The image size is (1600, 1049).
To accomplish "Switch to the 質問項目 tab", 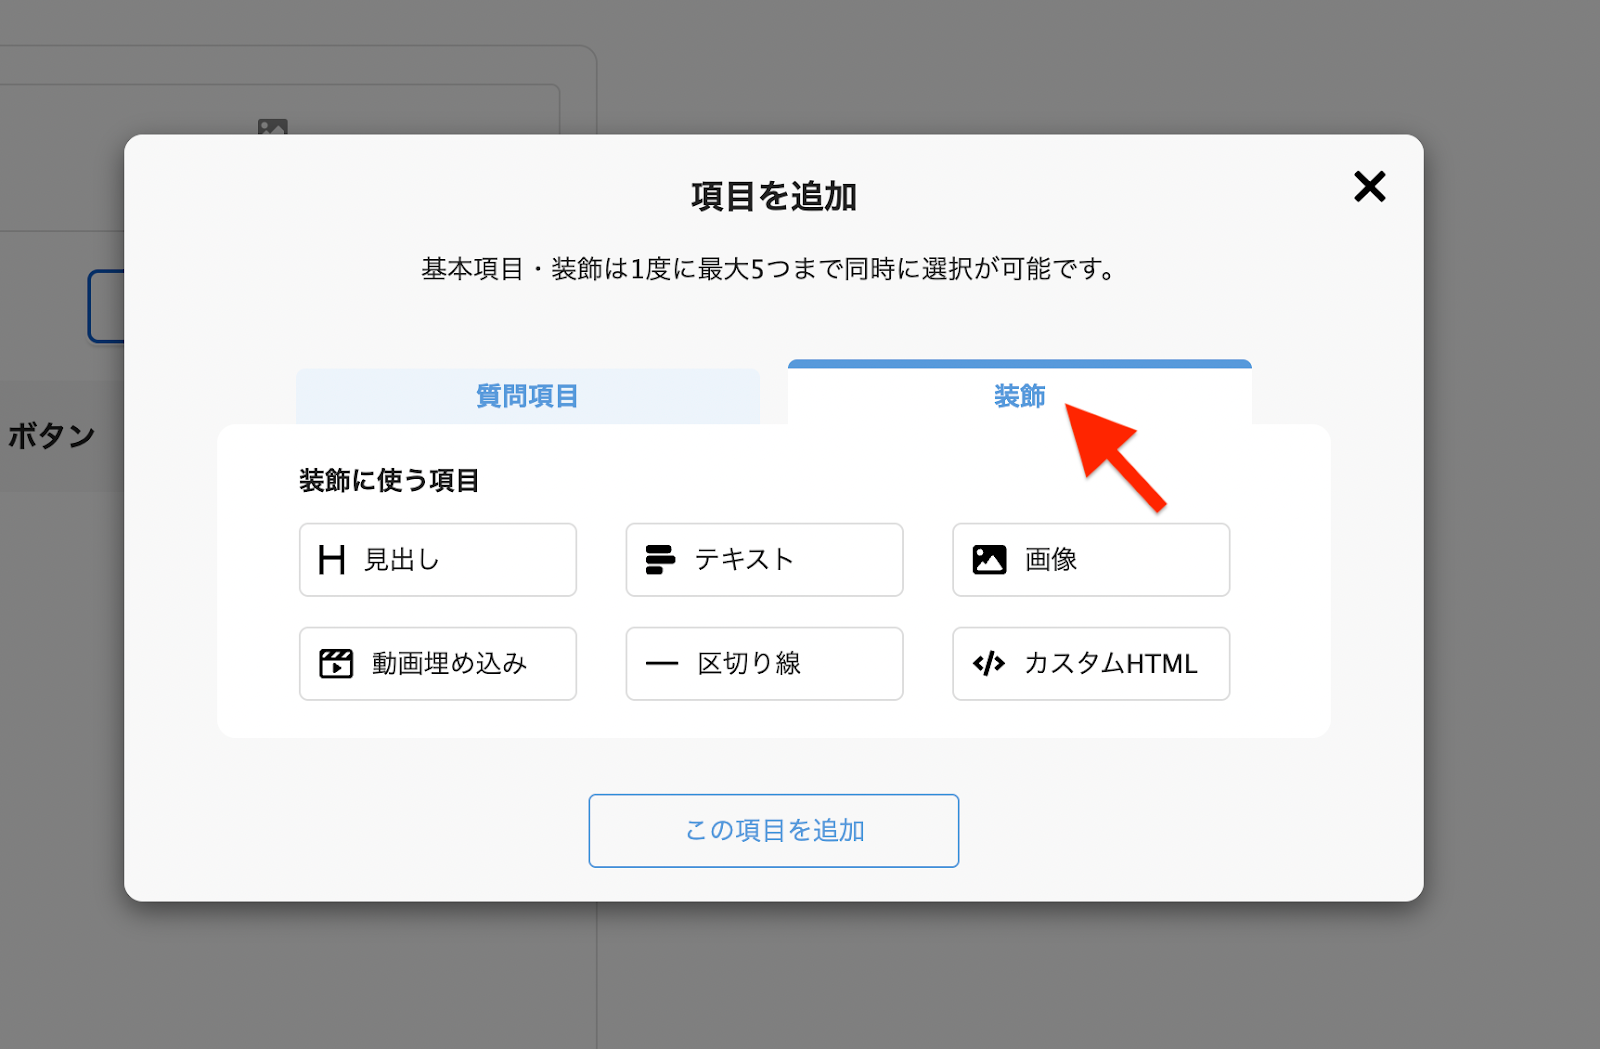I will 527,397.
